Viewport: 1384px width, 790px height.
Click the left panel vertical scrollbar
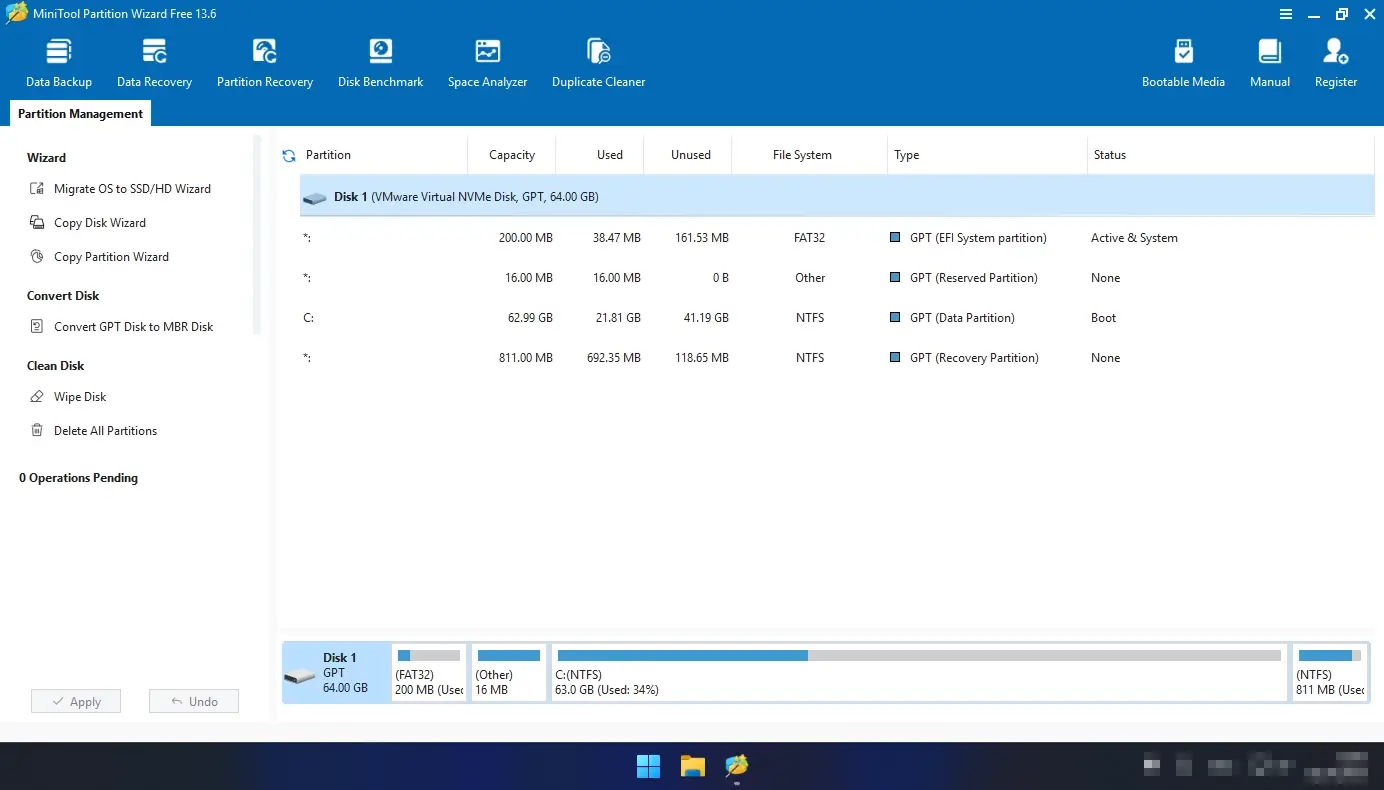tap(257, 235)
